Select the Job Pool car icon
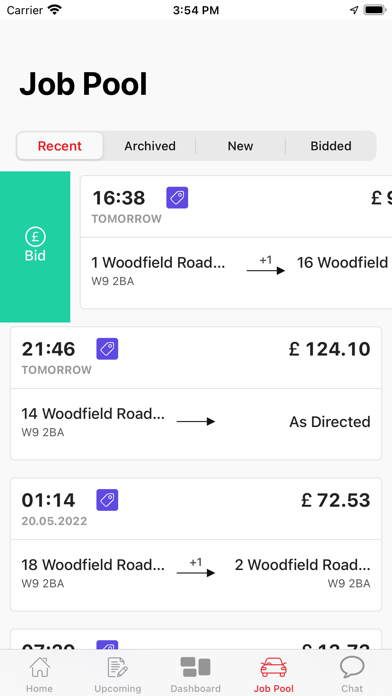The image size is (392, 696). (273, 667)
